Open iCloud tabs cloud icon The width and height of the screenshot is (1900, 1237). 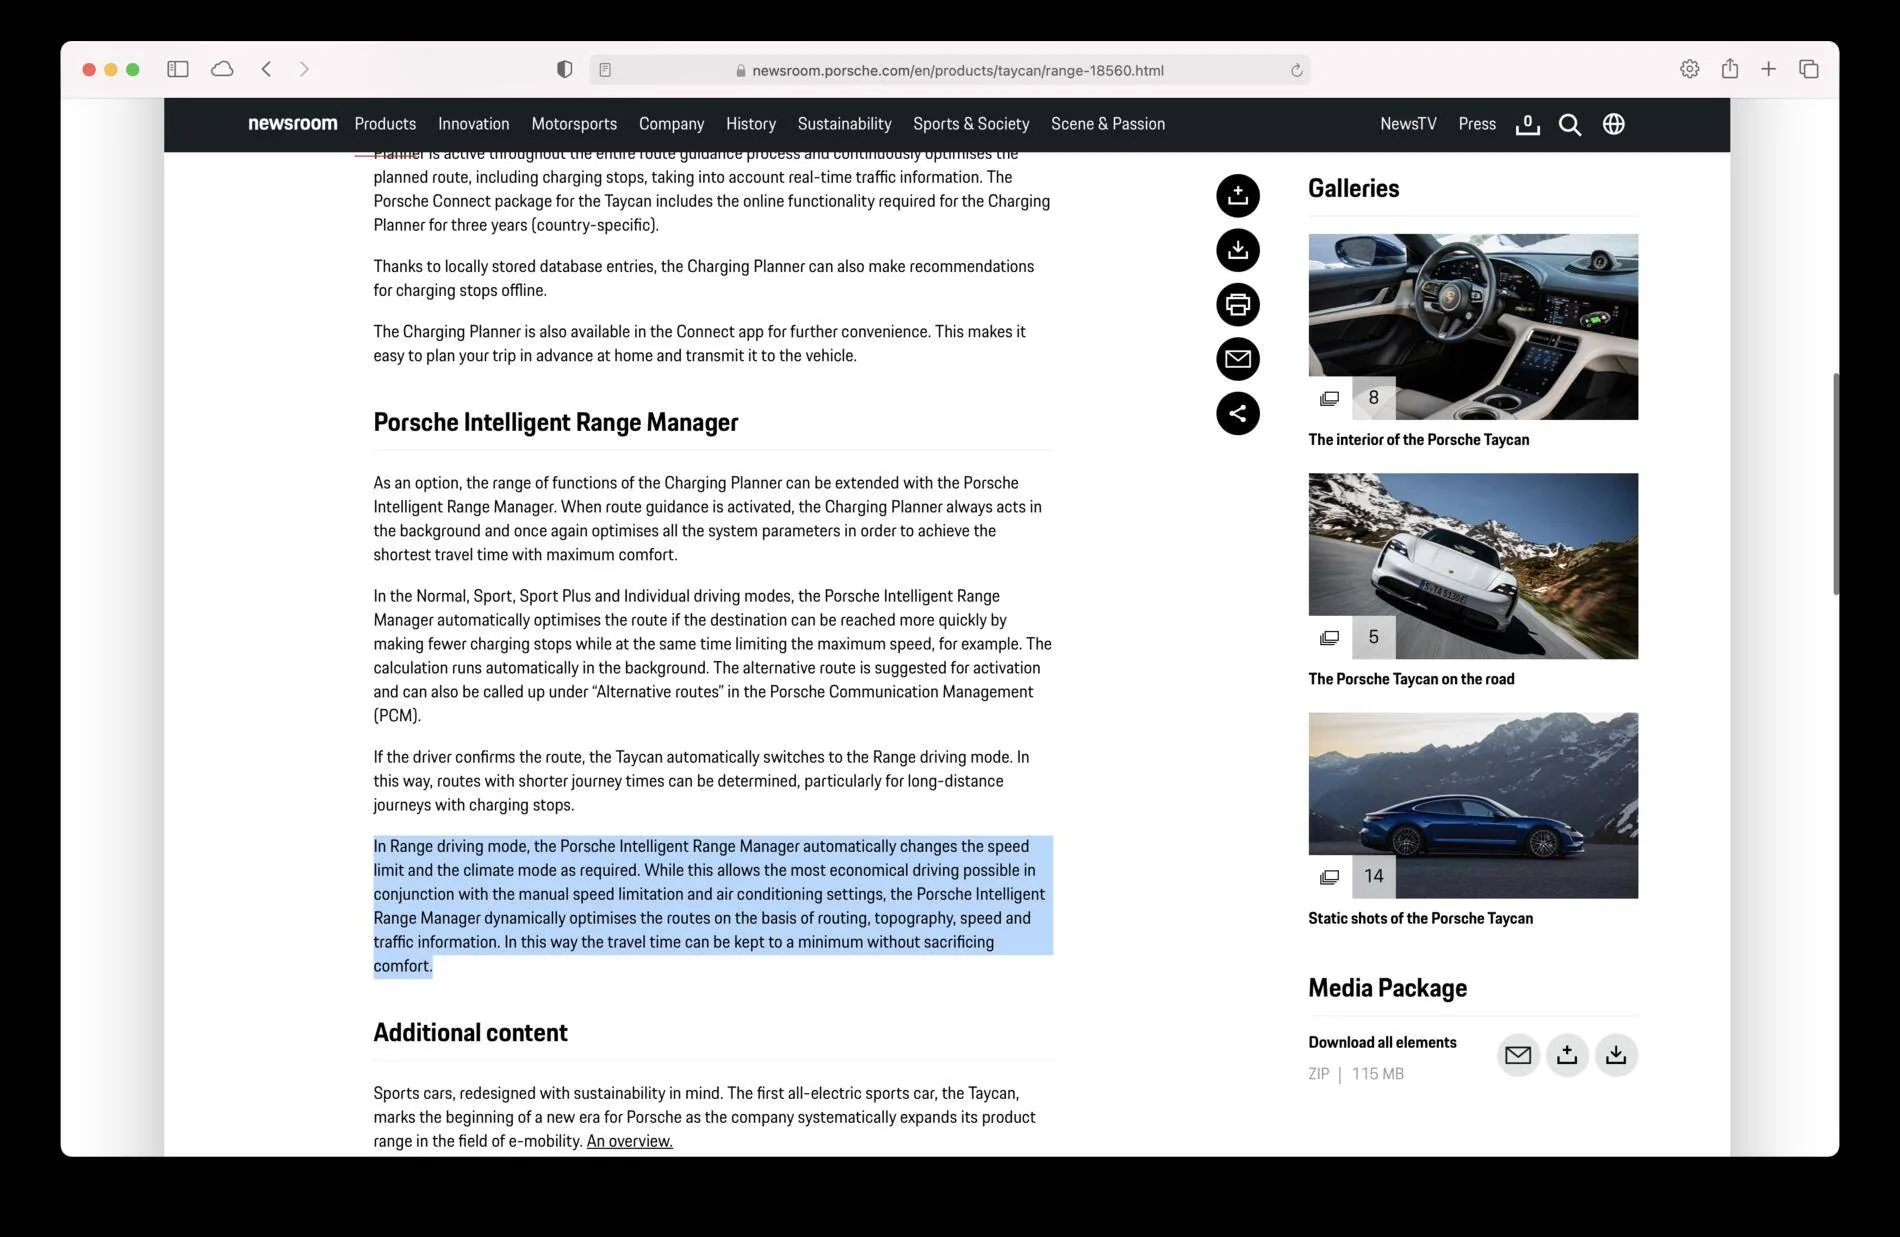pos(223,69)
